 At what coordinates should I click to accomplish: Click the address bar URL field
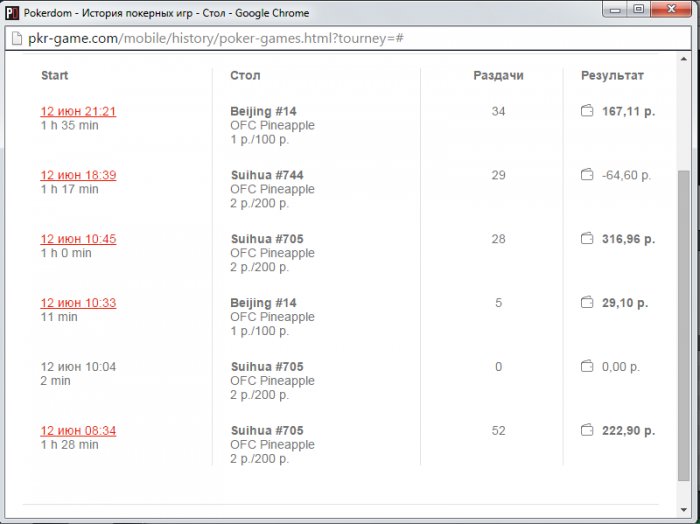[348, 38]
